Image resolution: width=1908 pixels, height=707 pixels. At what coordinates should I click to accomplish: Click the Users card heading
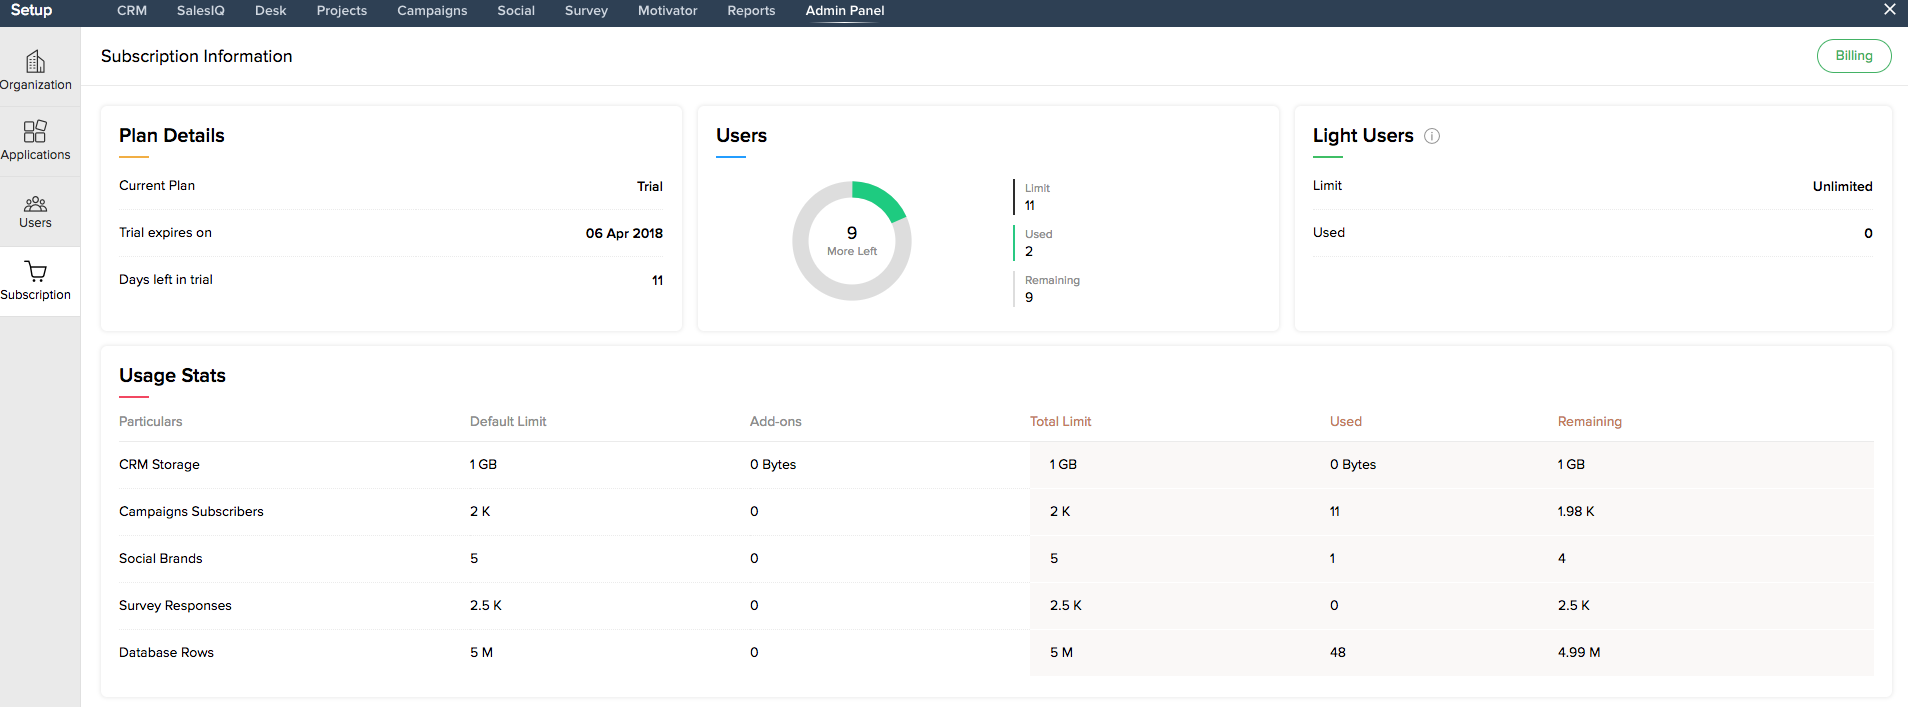pyautogui.click(x=742, y=136)
